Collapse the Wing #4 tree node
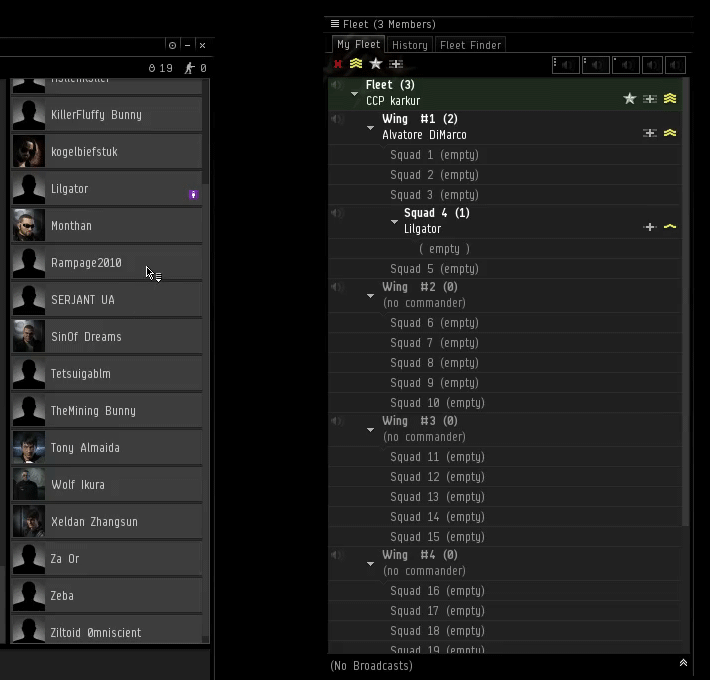The height and width of the screenshot is (680, 710). click(370, 564)
